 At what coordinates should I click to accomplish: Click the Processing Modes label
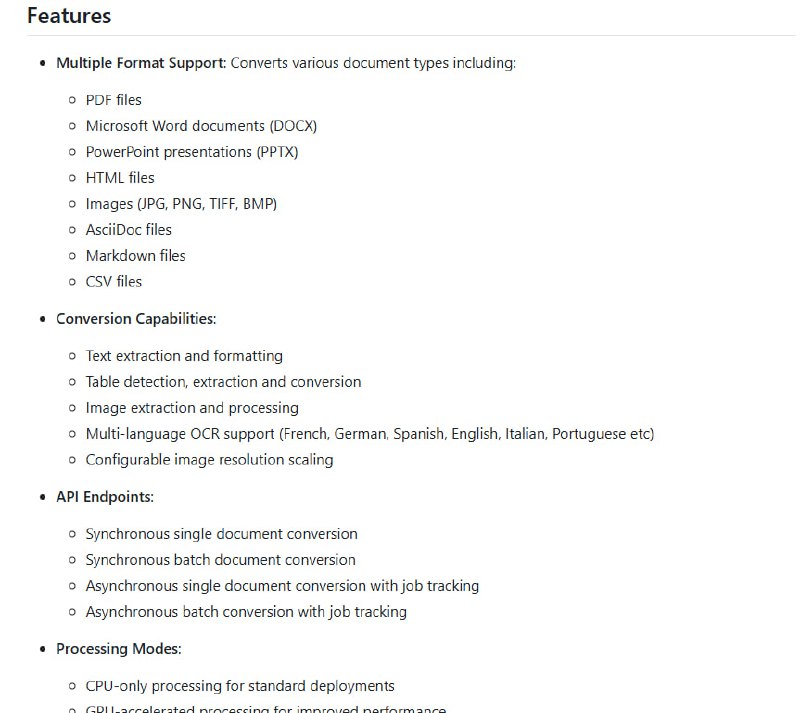click(x=119, y=649)
